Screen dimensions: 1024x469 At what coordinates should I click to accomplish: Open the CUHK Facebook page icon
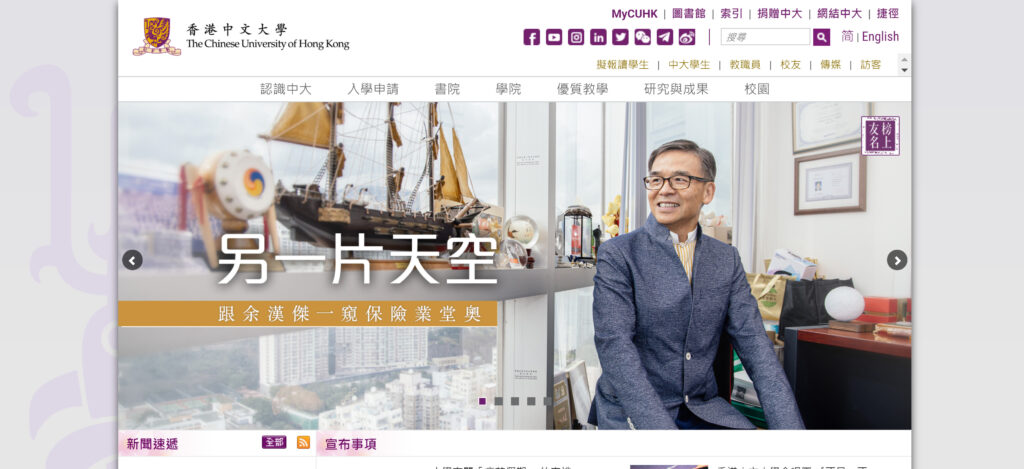point(532,37)
